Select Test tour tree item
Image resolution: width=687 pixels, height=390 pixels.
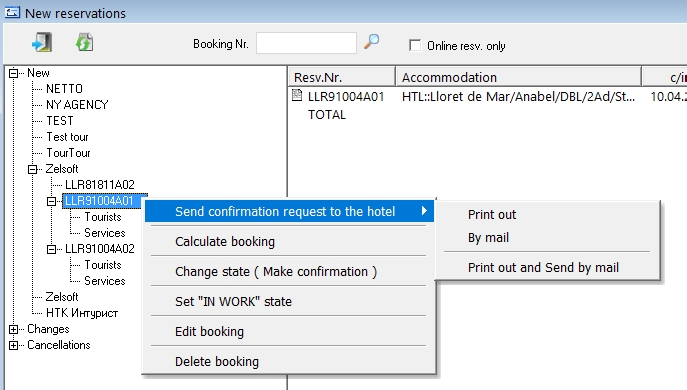click(x=67, y=137)
